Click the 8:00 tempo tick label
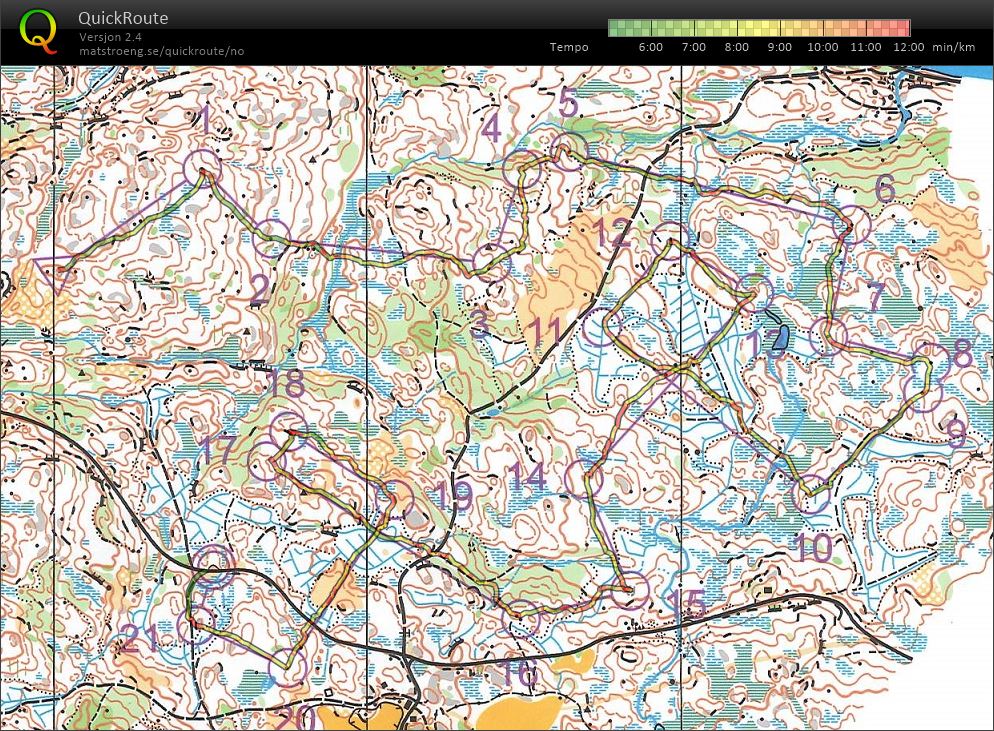The image size is (994, 731). 737,47
